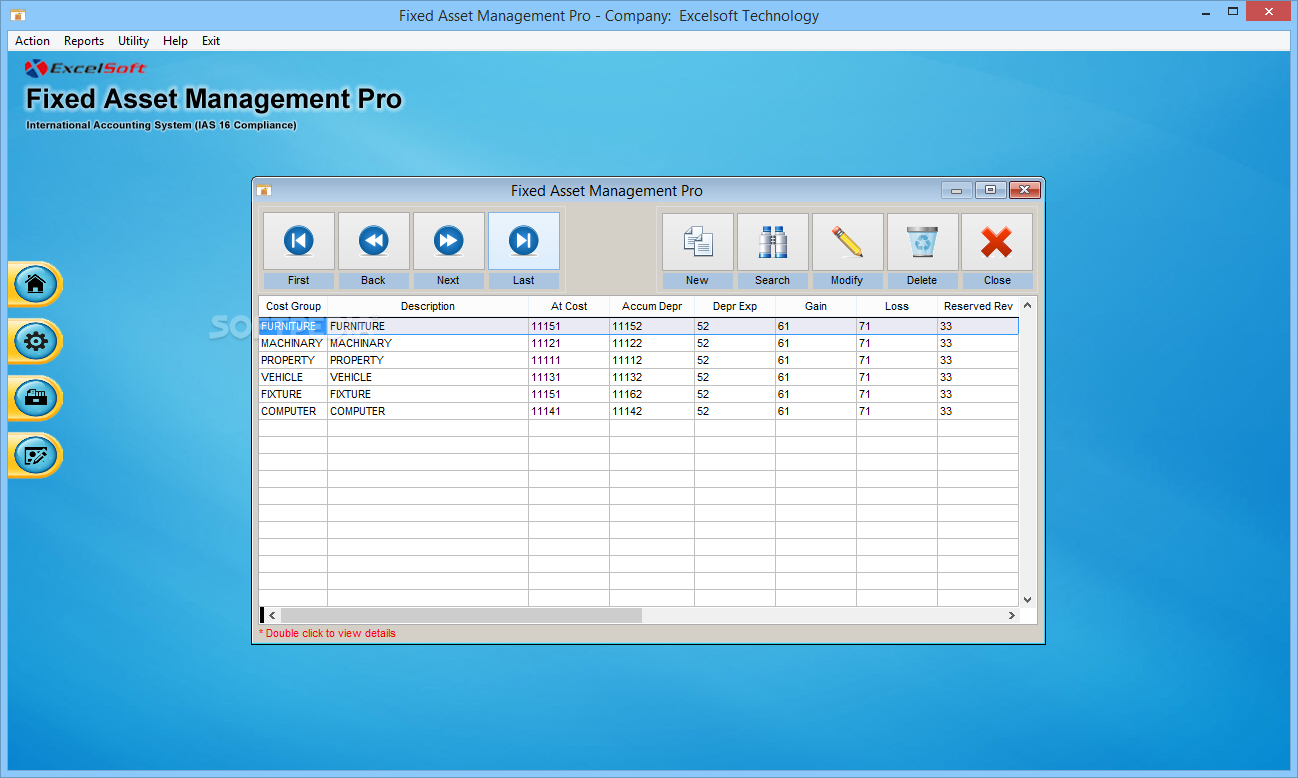Click the Reserved Rev column header
Viewport: 1298px width, 778px height.
[x=978, y=306]
